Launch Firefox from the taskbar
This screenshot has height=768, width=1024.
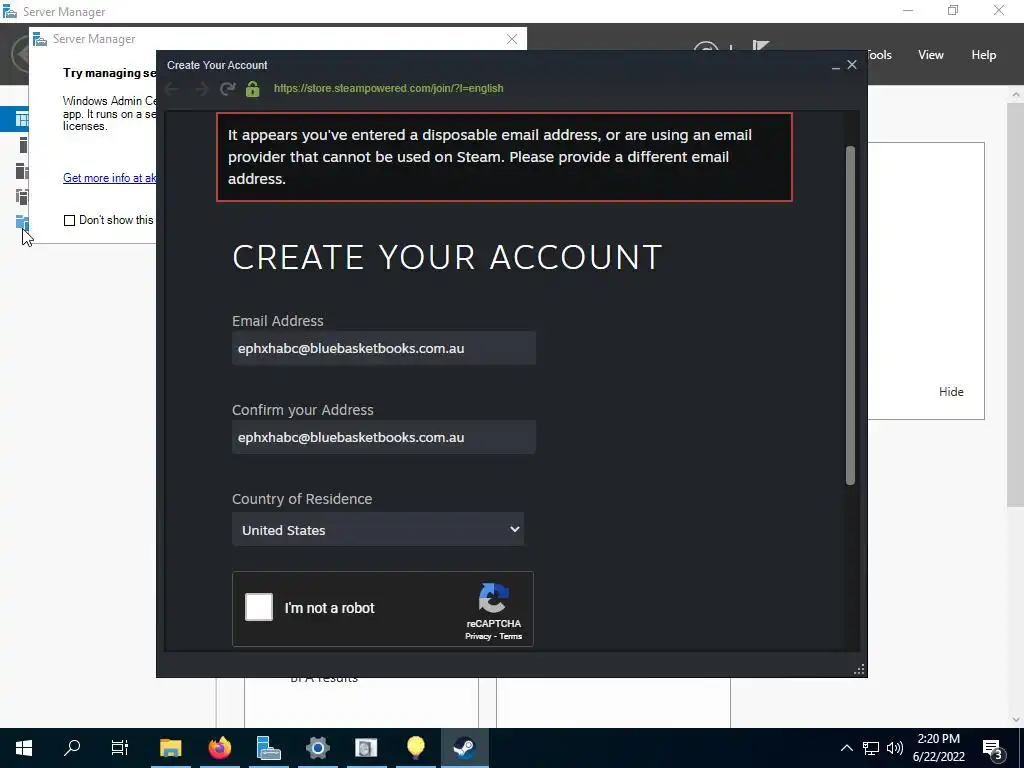[x=219, y=748]
